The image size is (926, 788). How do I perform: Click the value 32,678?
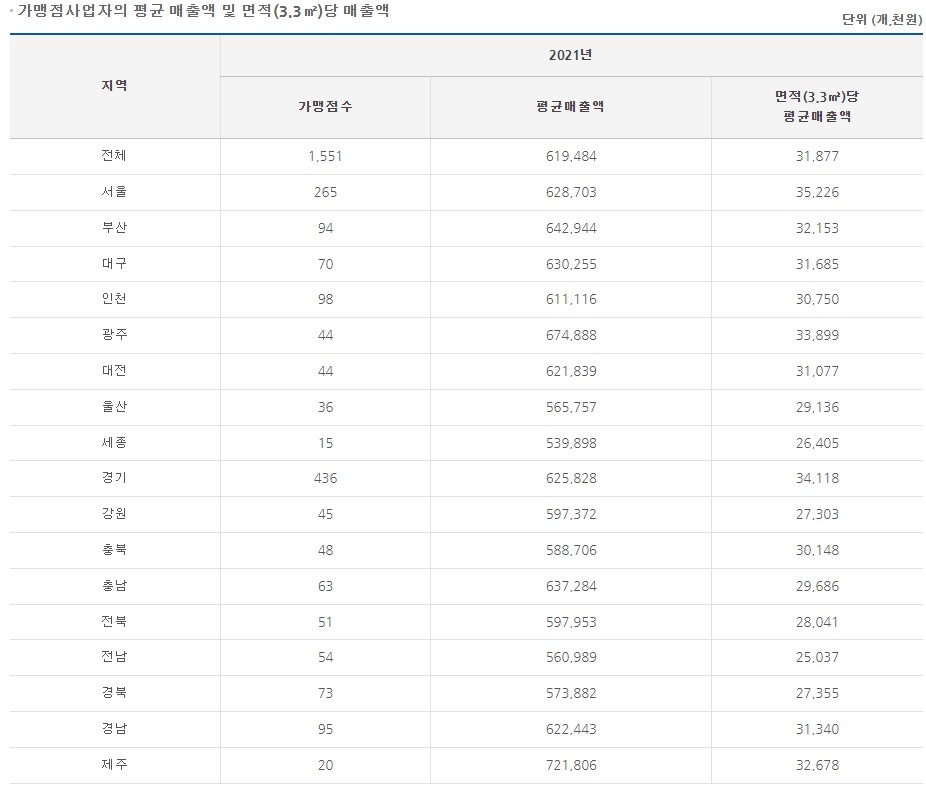(x=817, y=766)
